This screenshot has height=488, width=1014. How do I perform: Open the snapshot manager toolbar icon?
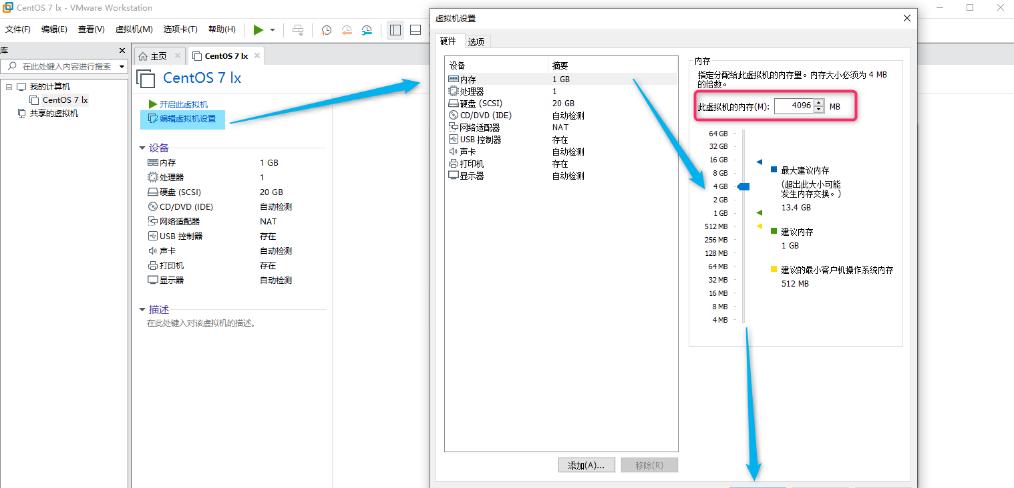[x=367, y=30]
